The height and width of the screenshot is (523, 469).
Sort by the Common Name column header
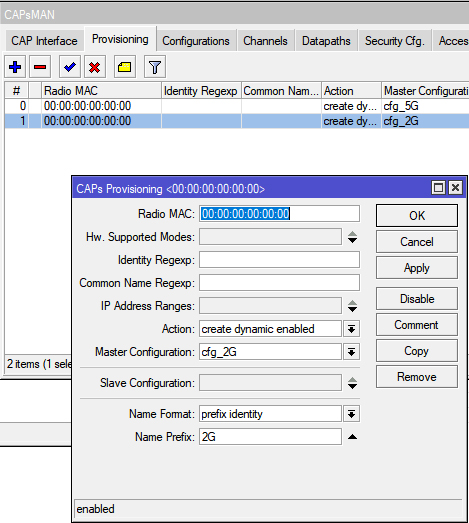tap(281, 91)
